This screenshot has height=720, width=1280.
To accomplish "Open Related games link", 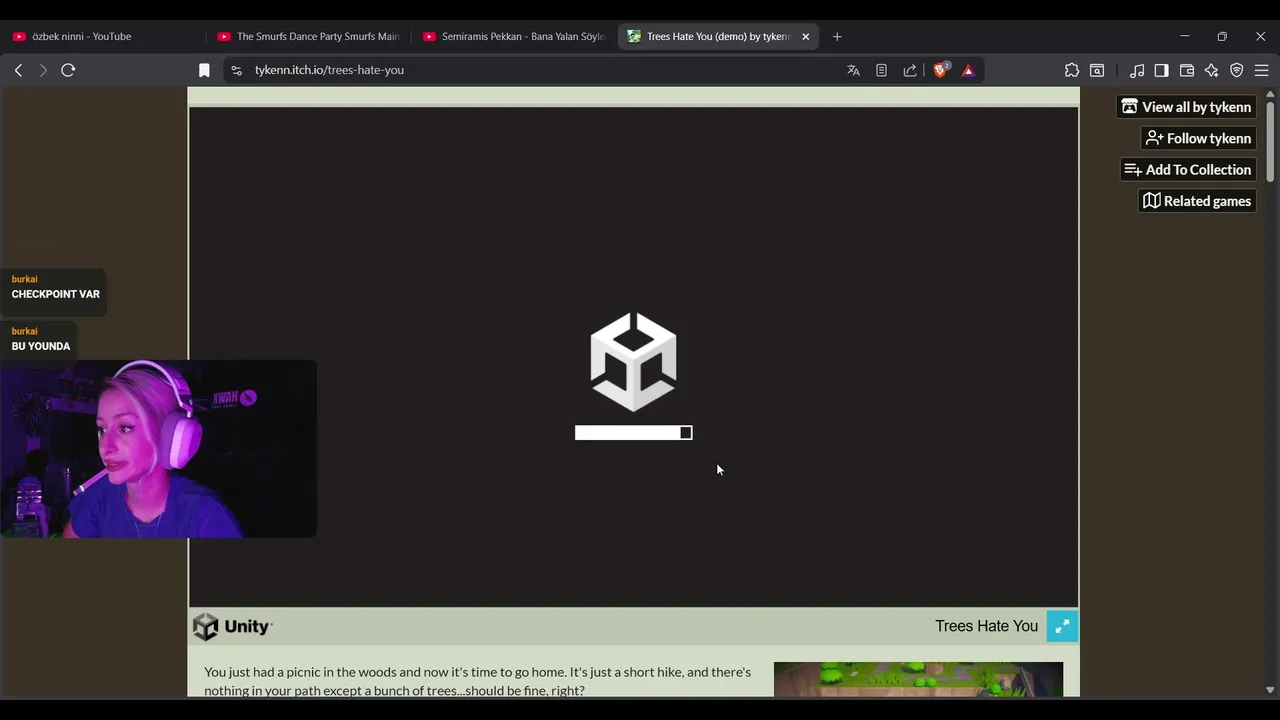I will coord(1197,201).
